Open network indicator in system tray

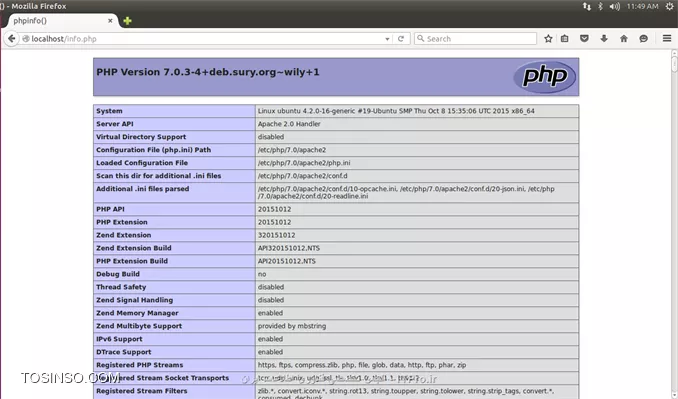(586, 6)
